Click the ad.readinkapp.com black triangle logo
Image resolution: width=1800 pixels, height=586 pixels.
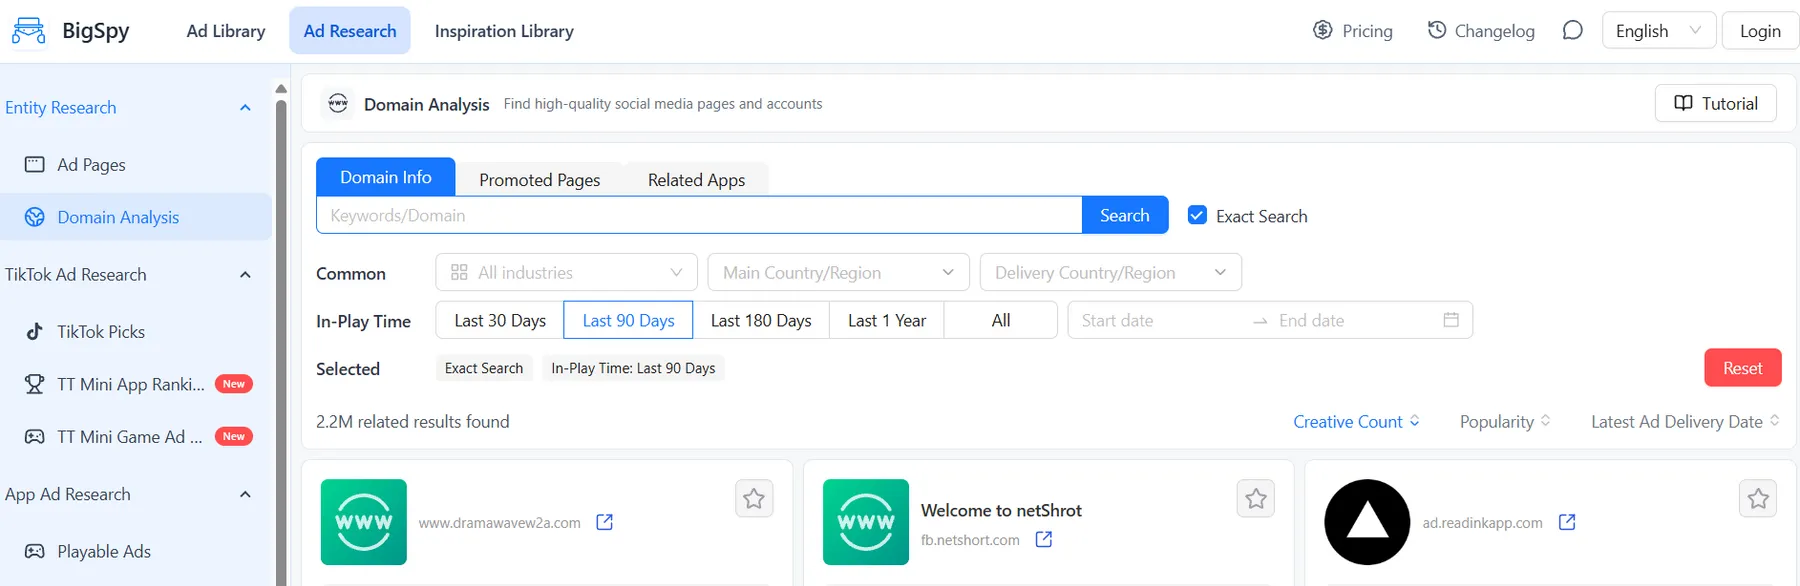tap(1367, 522)
